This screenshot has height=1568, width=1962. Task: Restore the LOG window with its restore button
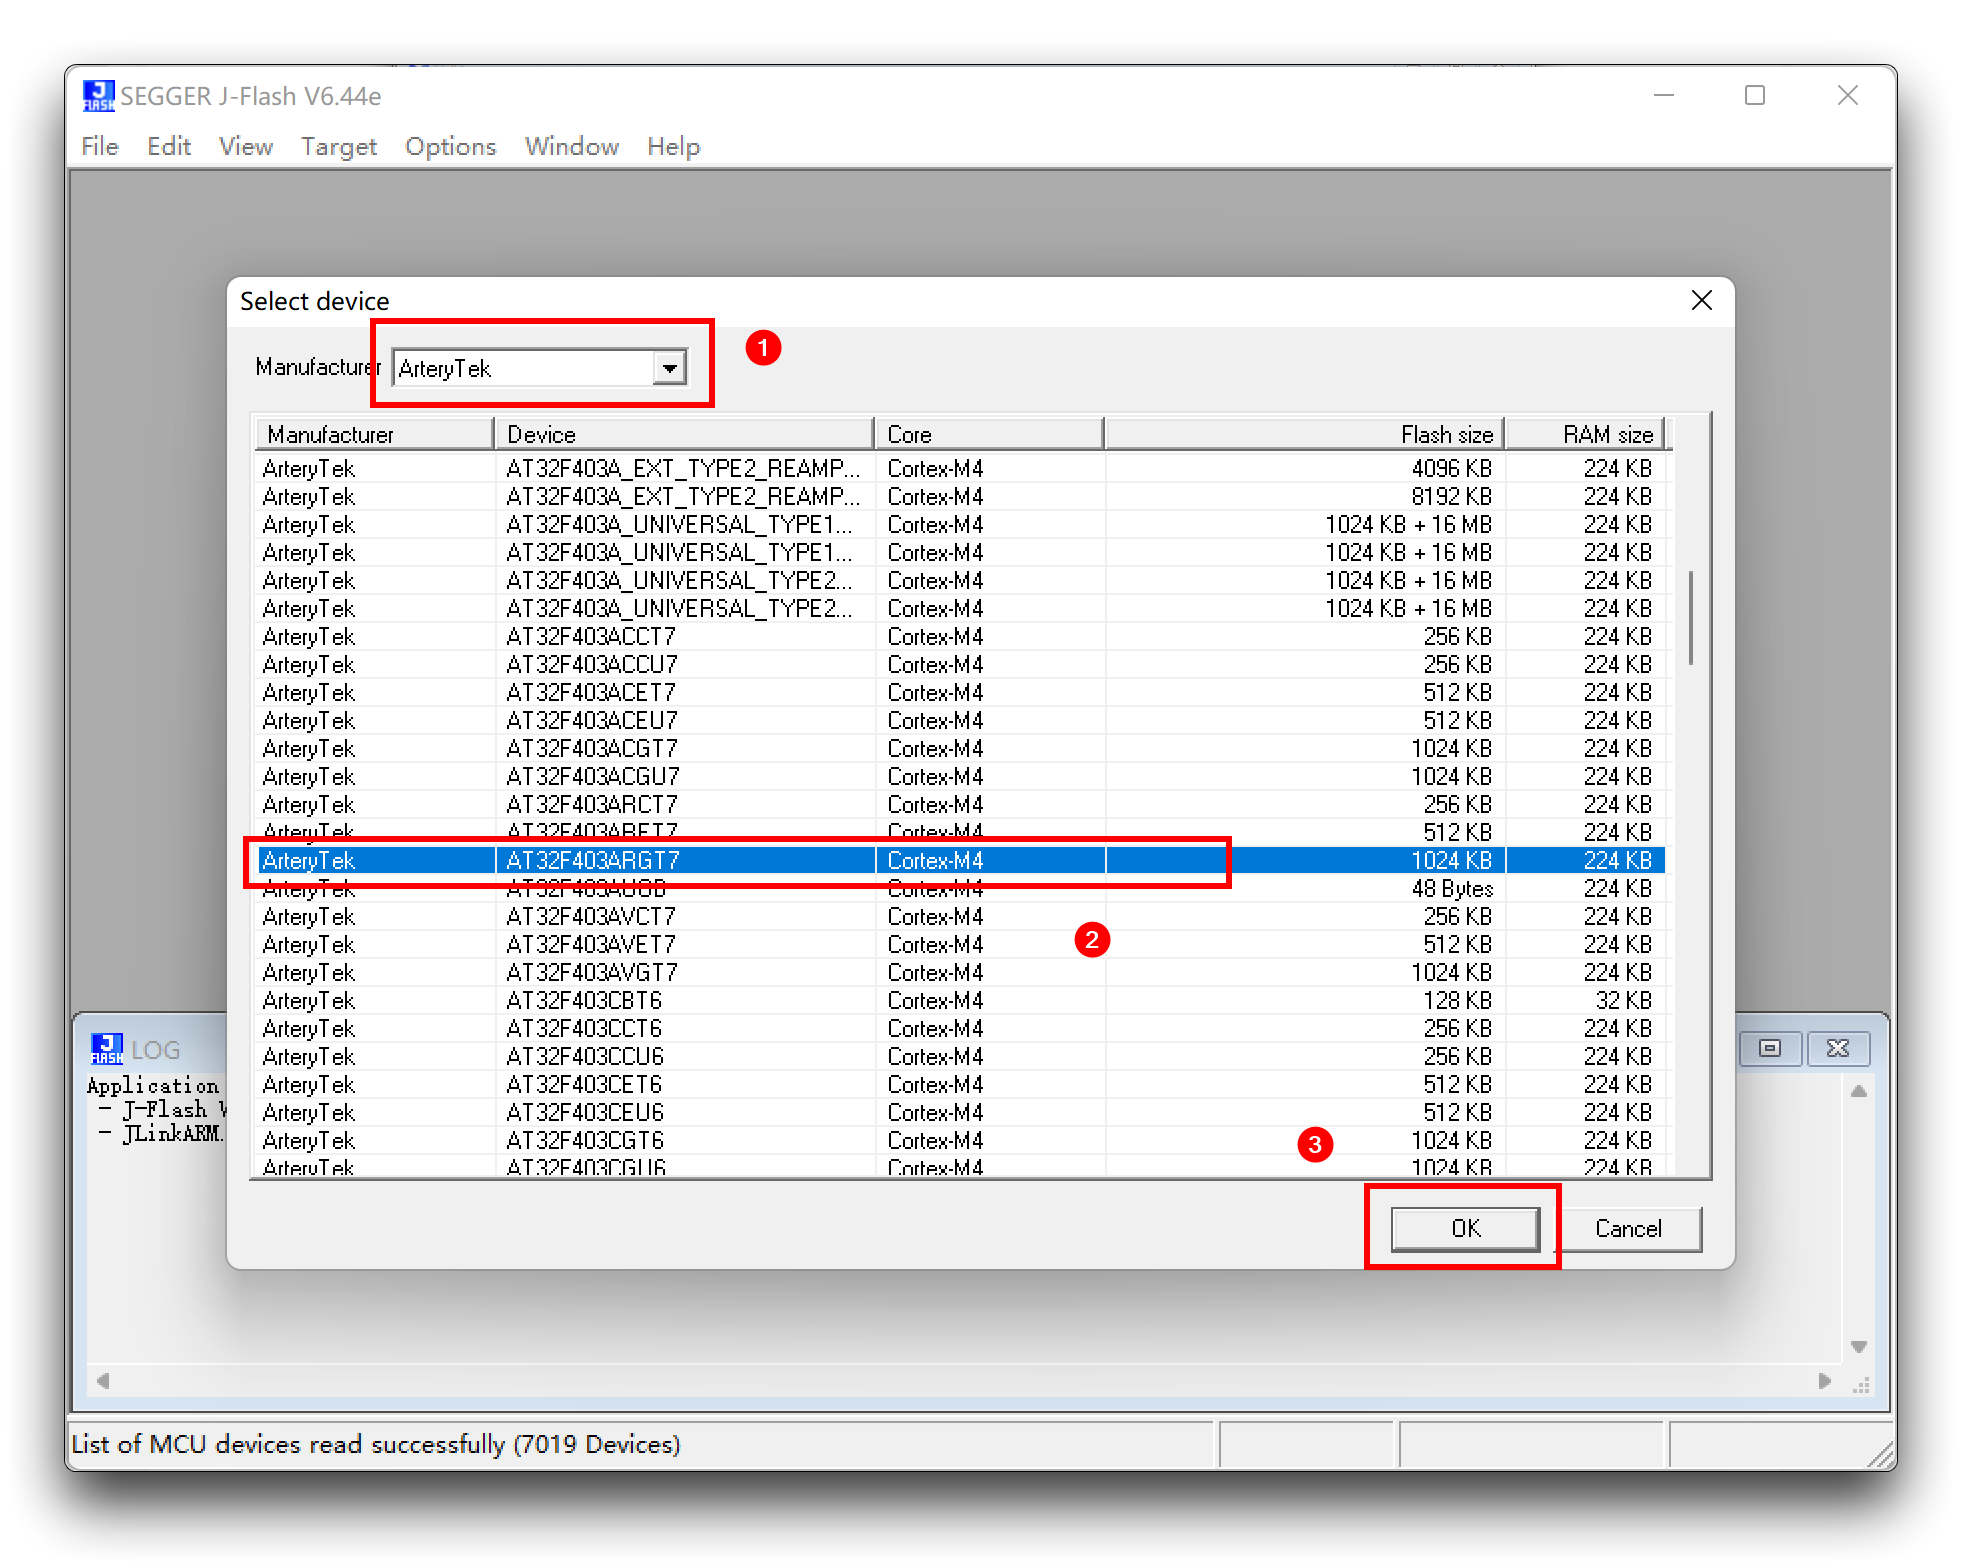pyautogui.click(x=1769, y=1048)
